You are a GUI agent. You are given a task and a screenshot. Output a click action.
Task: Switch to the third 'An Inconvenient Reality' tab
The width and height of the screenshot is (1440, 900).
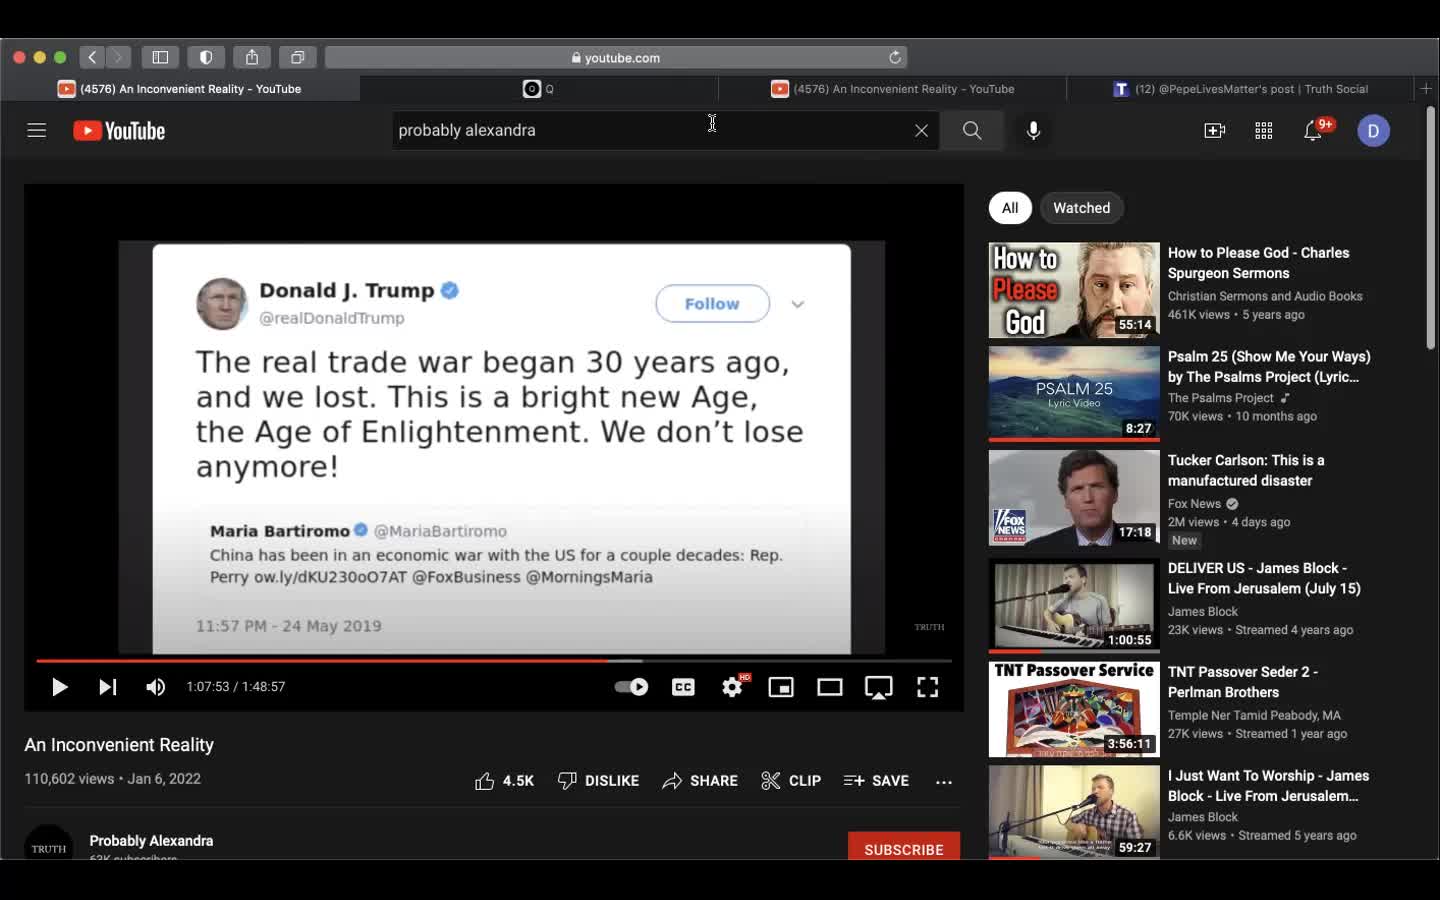coord(893,89)
